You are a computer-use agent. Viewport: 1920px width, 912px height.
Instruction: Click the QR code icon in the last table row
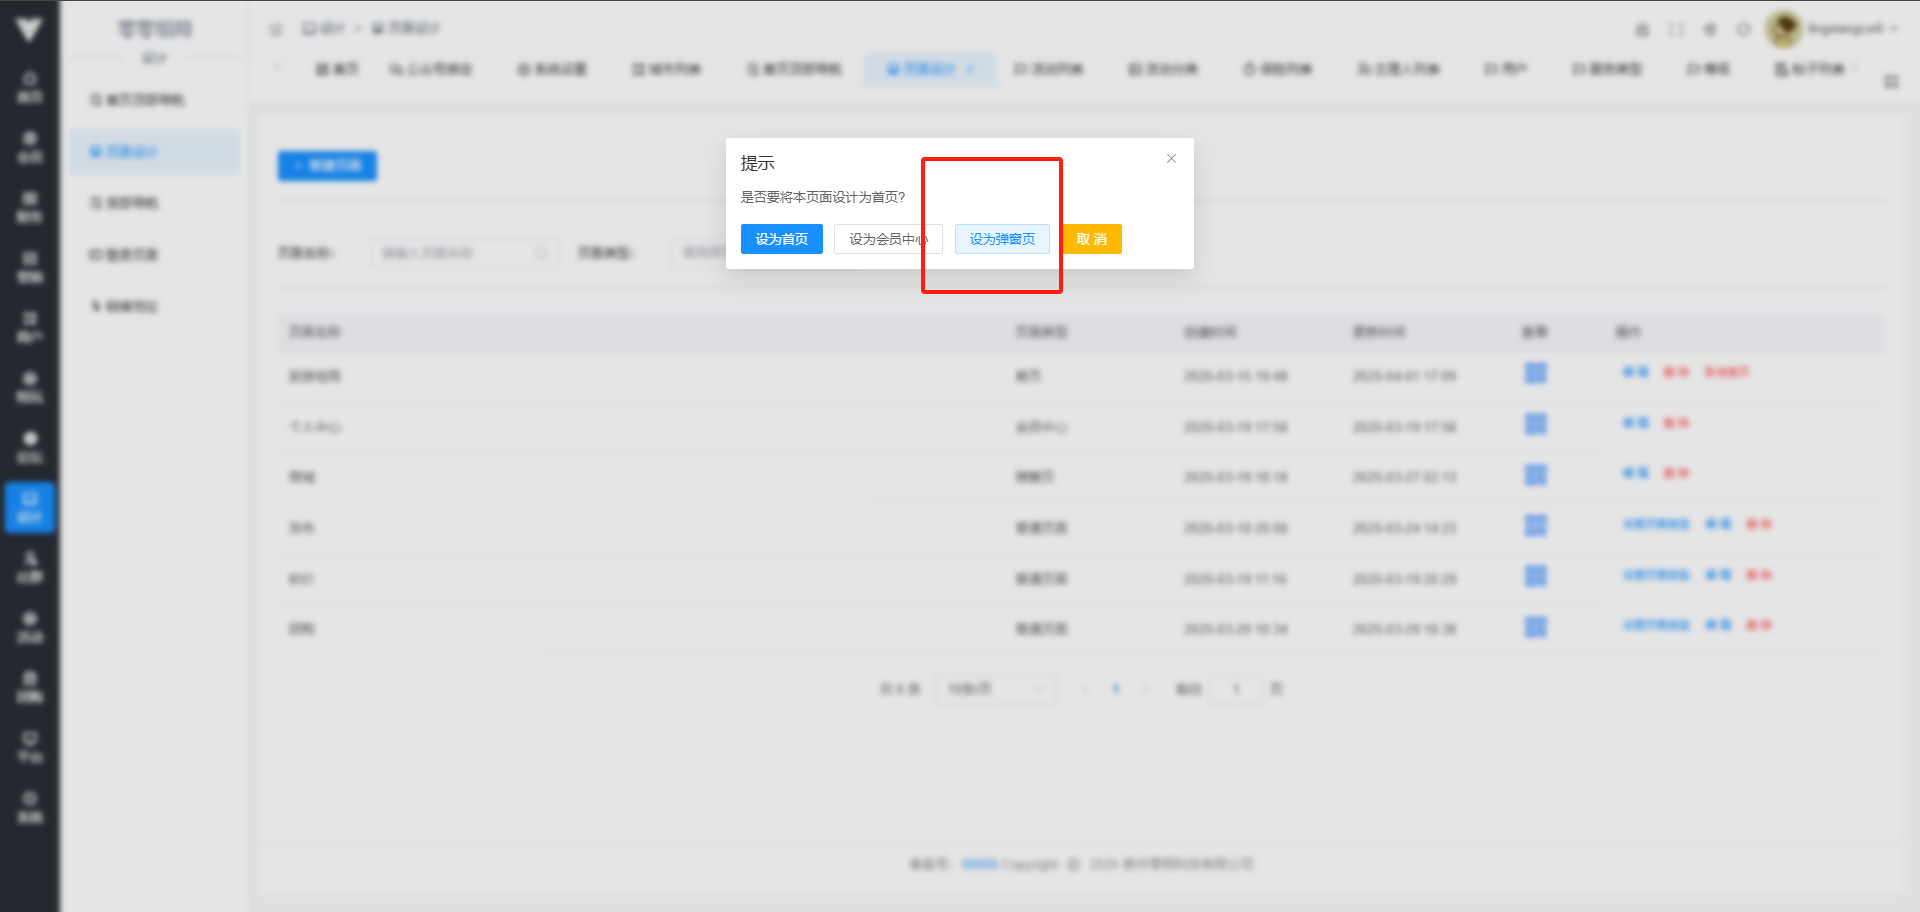pos(1535,627)
